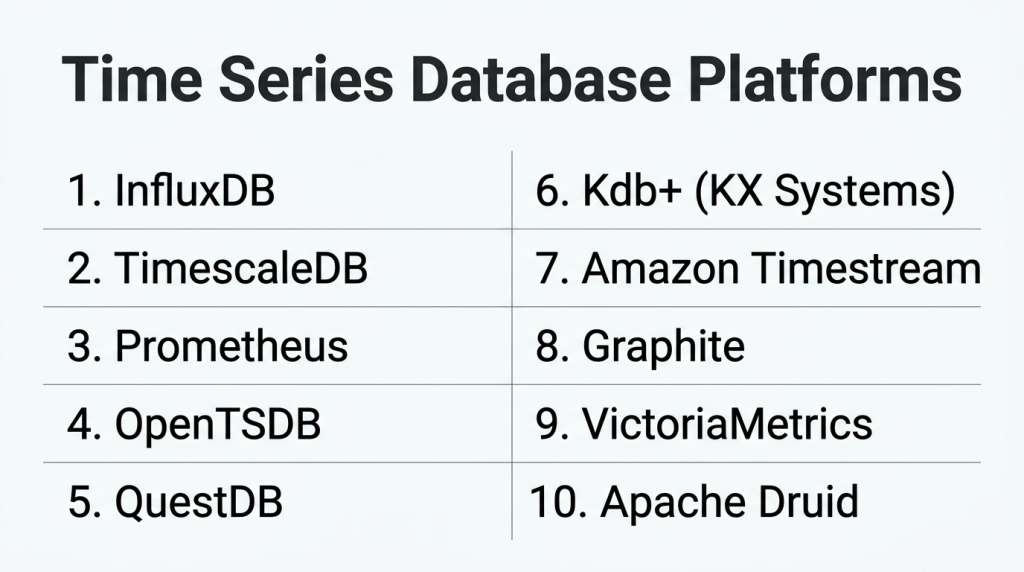Choose the QuestDB entry
The image size is (1024, 572).
[x=199, y=502]
